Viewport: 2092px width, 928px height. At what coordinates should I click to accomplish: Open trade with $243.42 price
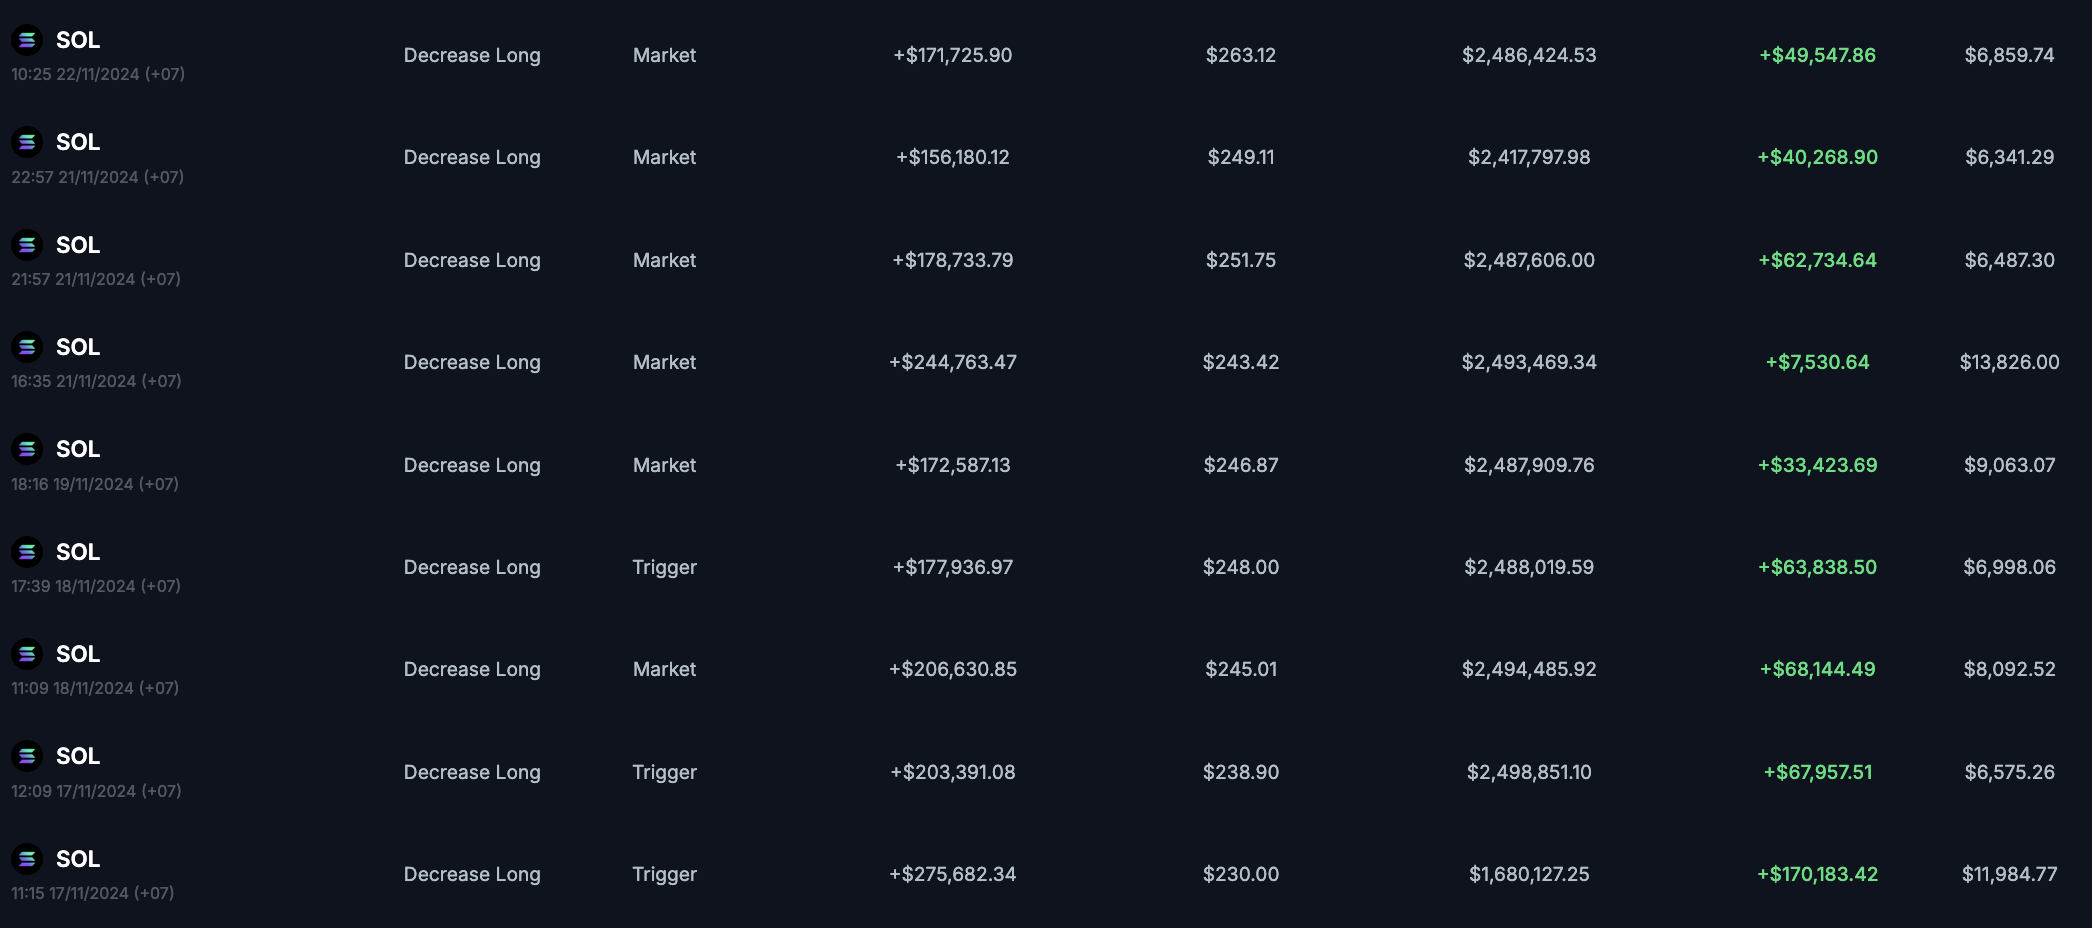click(x=1240, y=362)
